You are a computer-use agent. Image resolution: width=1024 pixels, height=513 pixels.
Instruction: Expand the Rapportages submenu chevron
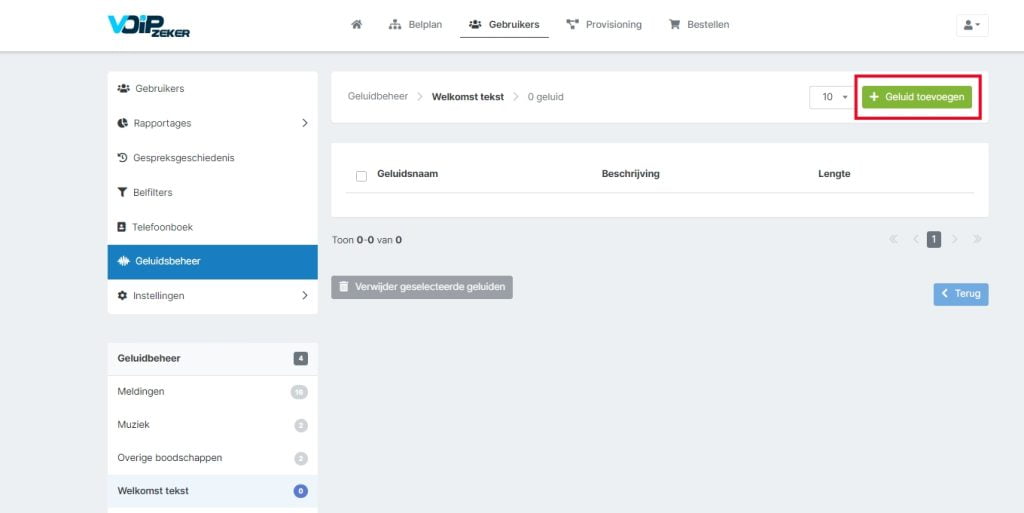point(304,123)
